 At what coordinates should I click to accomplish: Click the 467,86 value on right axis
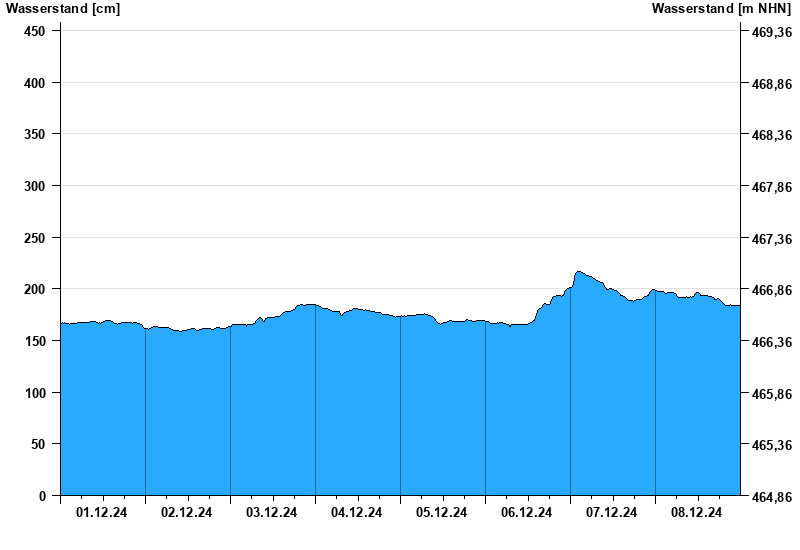click(772, 187)
